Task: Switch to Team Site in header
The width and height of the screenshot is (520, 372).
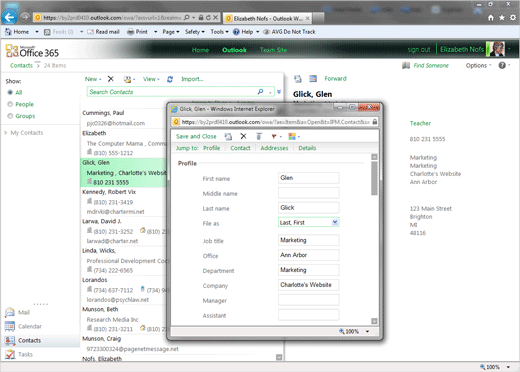Action: [x=273, y=50]
